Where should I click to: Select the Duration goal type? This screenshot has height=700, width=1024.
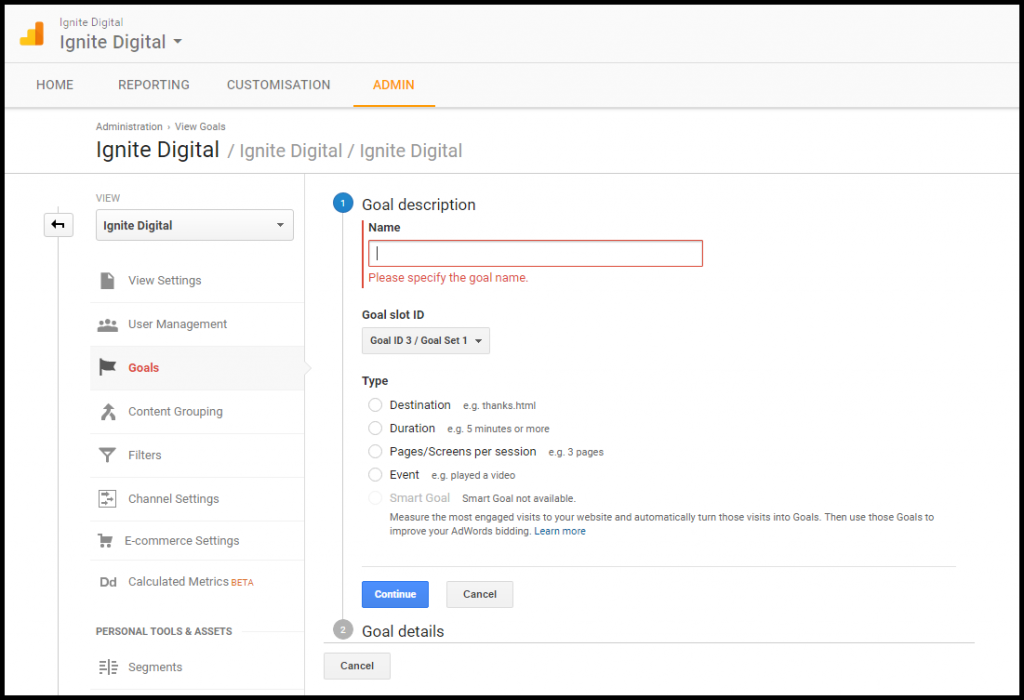click(x=375, y=428)
